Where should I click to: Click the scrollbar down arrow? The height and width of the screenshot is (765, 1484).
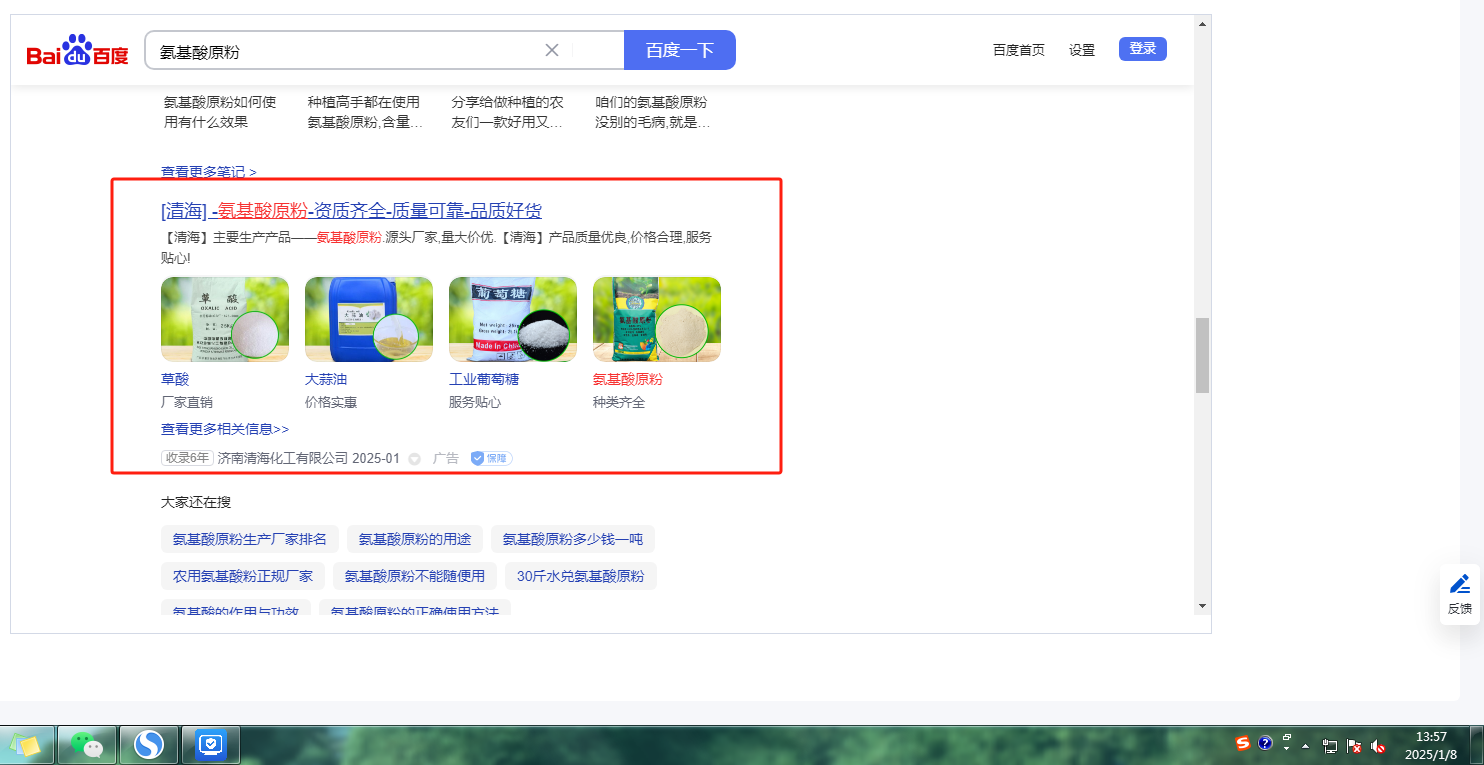tap(1202, 606)
